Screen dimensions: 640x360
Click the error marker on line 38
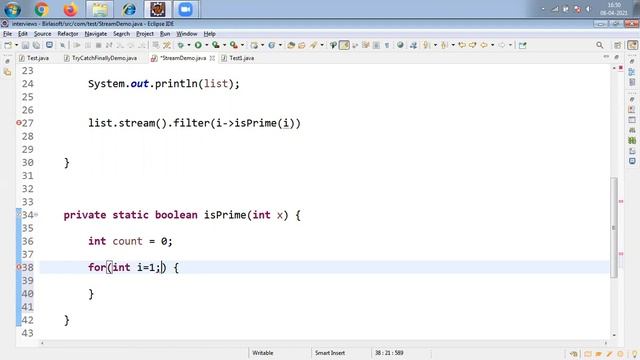point(18,267)
